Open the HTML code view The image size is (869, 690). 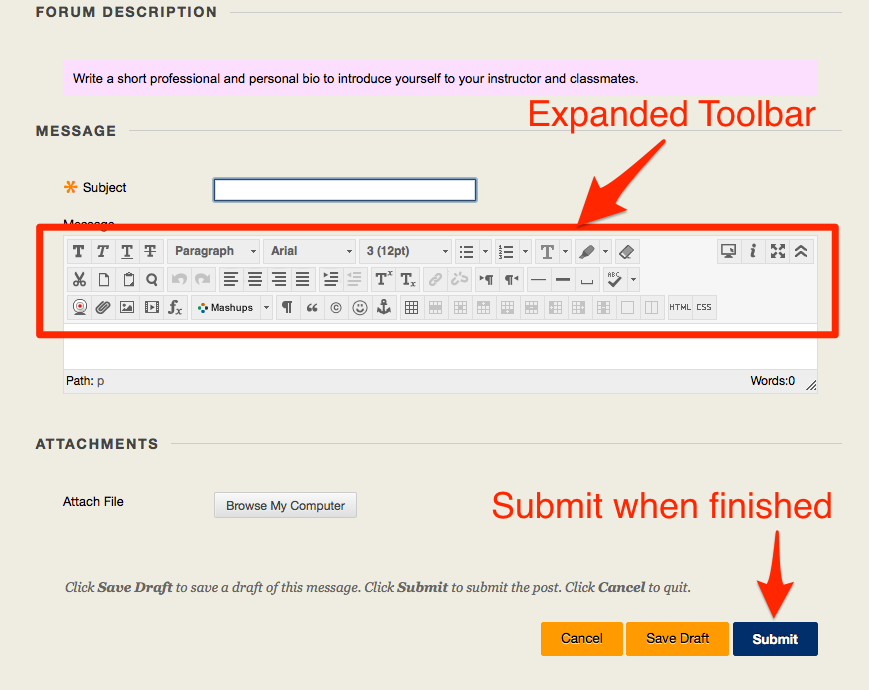(680, 308)
